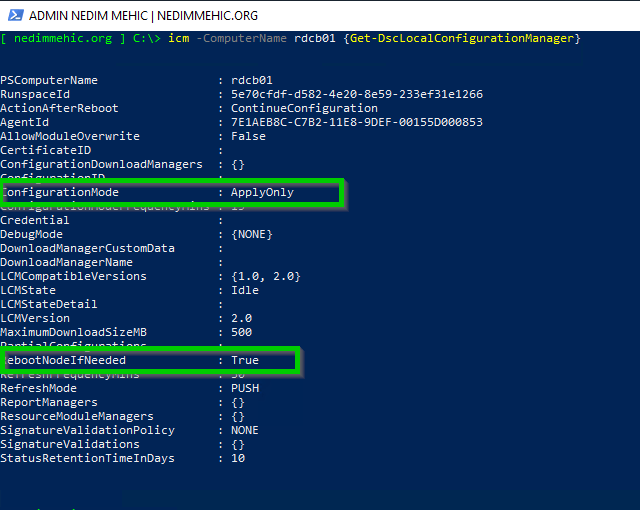Click the highlighted ConfigurationMode property name
640x510 pixels.
pyautogui.click(x=62, y=192)
